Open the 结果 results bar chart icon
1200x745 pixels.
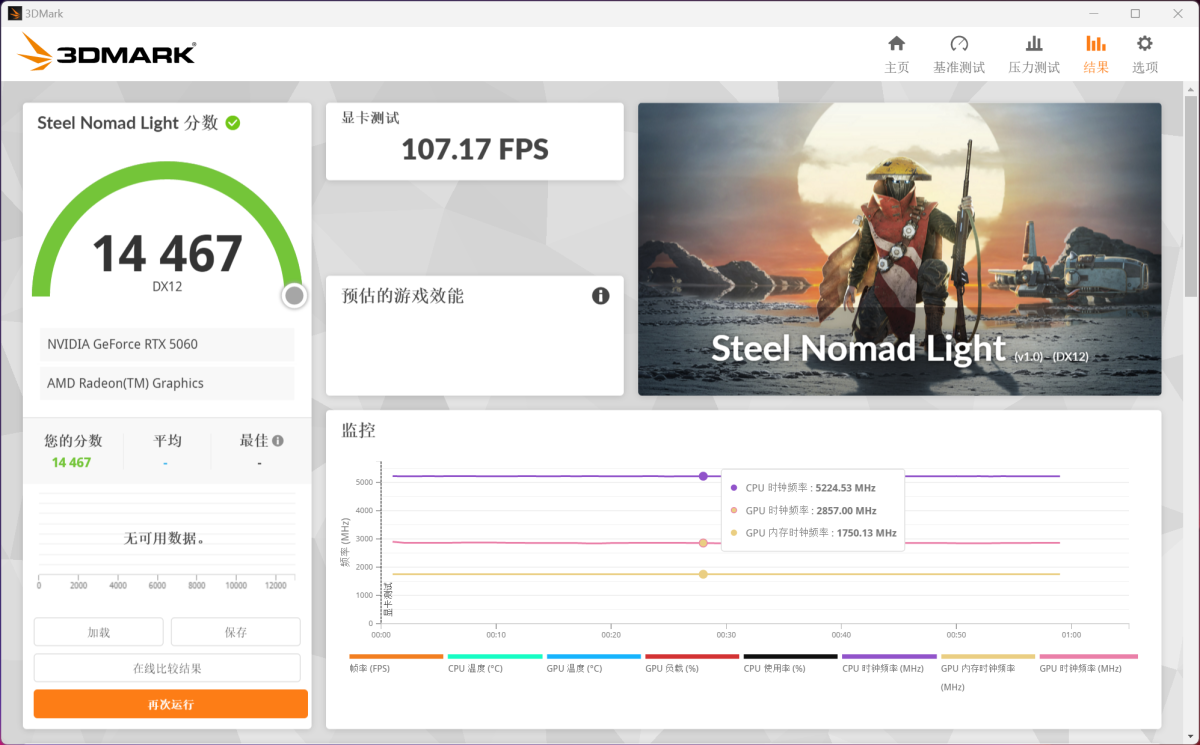click(1096, 44)
